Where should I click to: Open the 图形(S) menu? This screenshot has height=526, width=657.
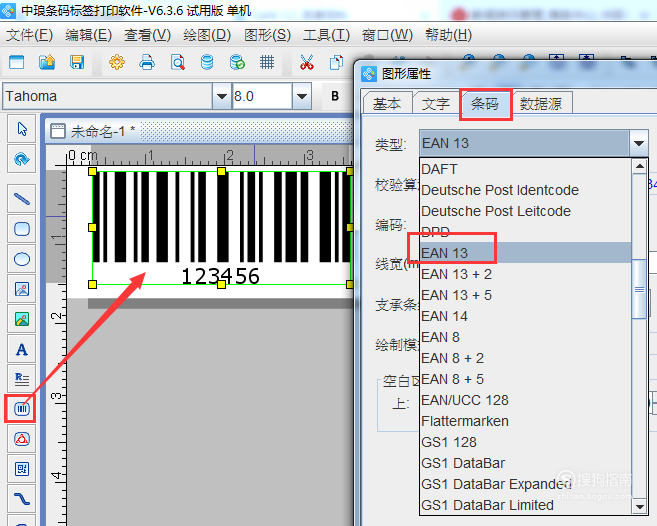tap(267, 35)
